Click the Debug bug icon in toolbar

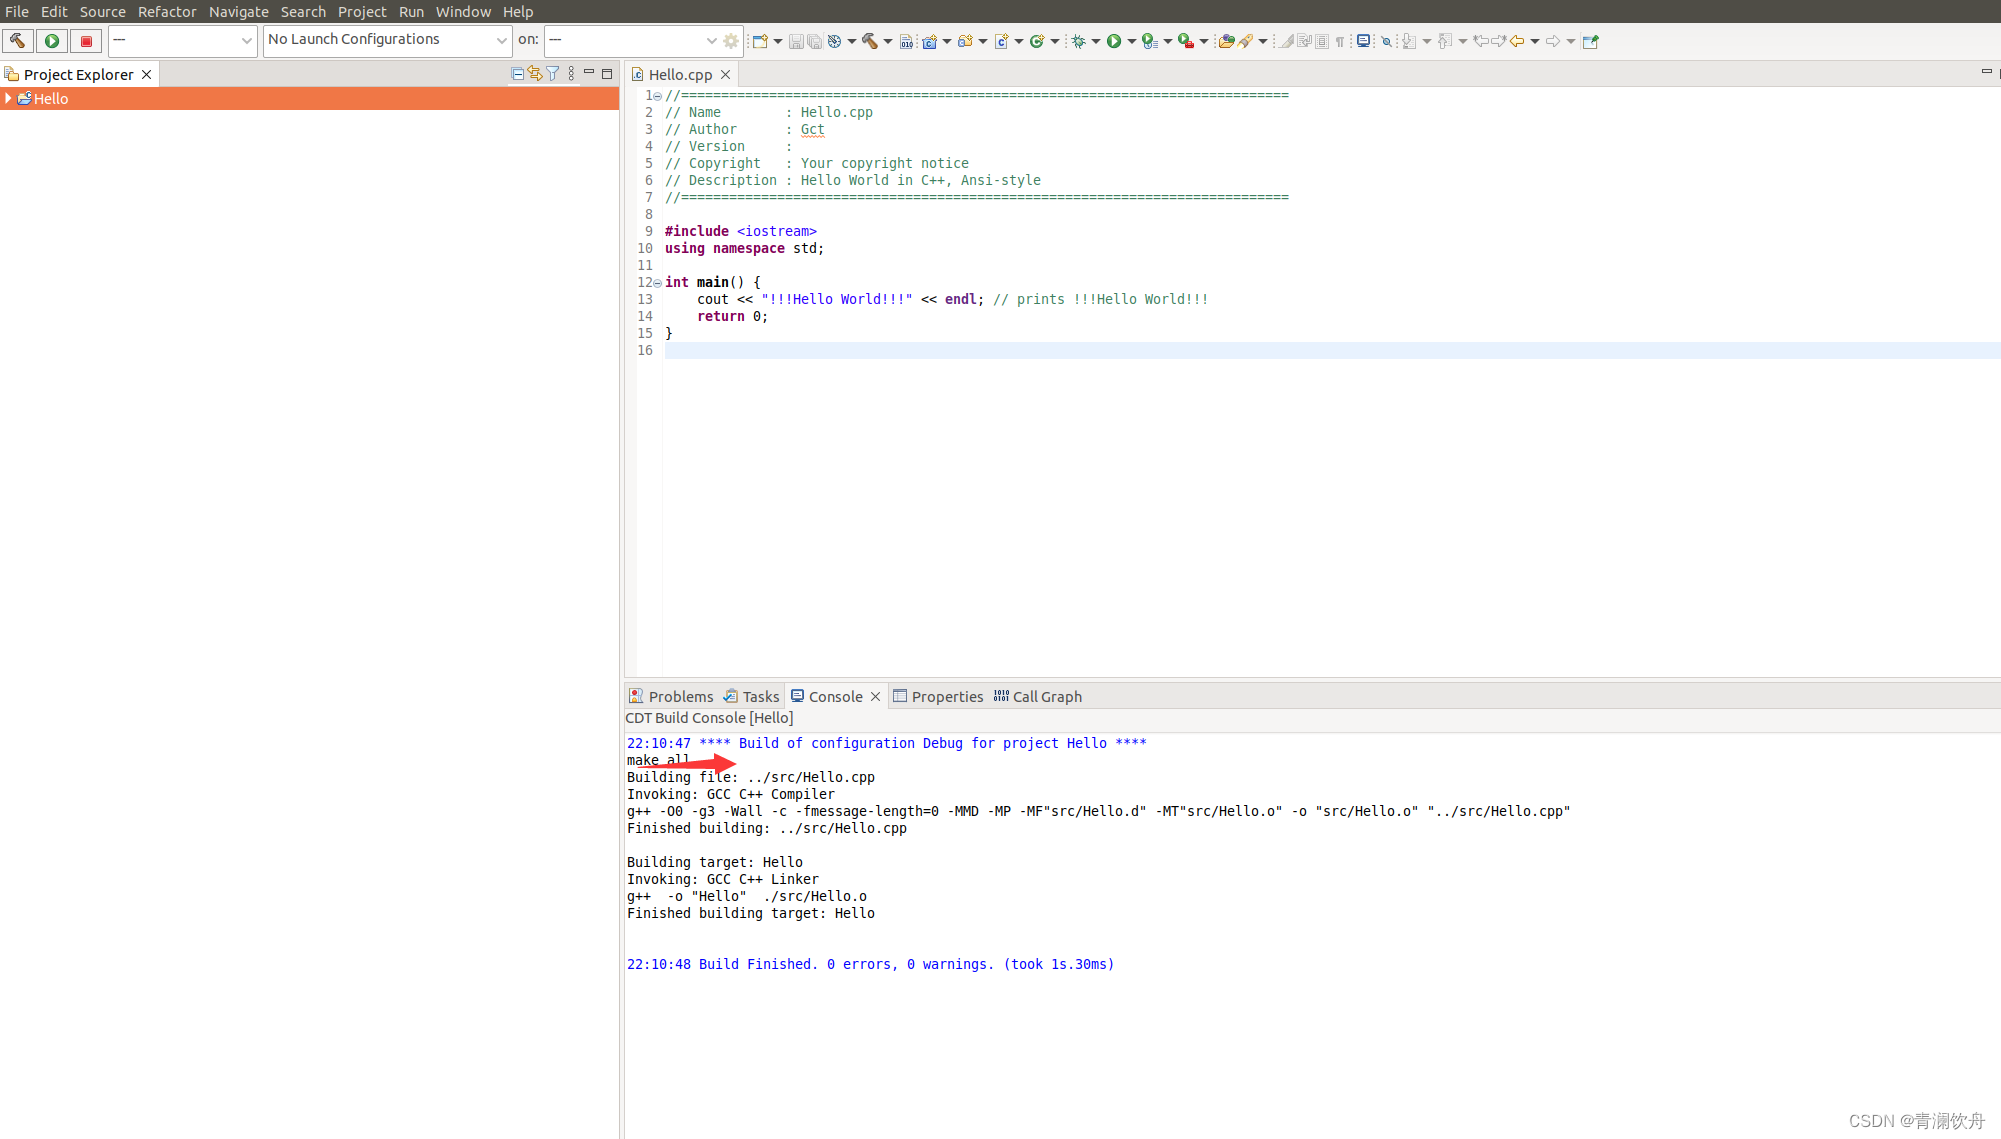(1078, 41)
